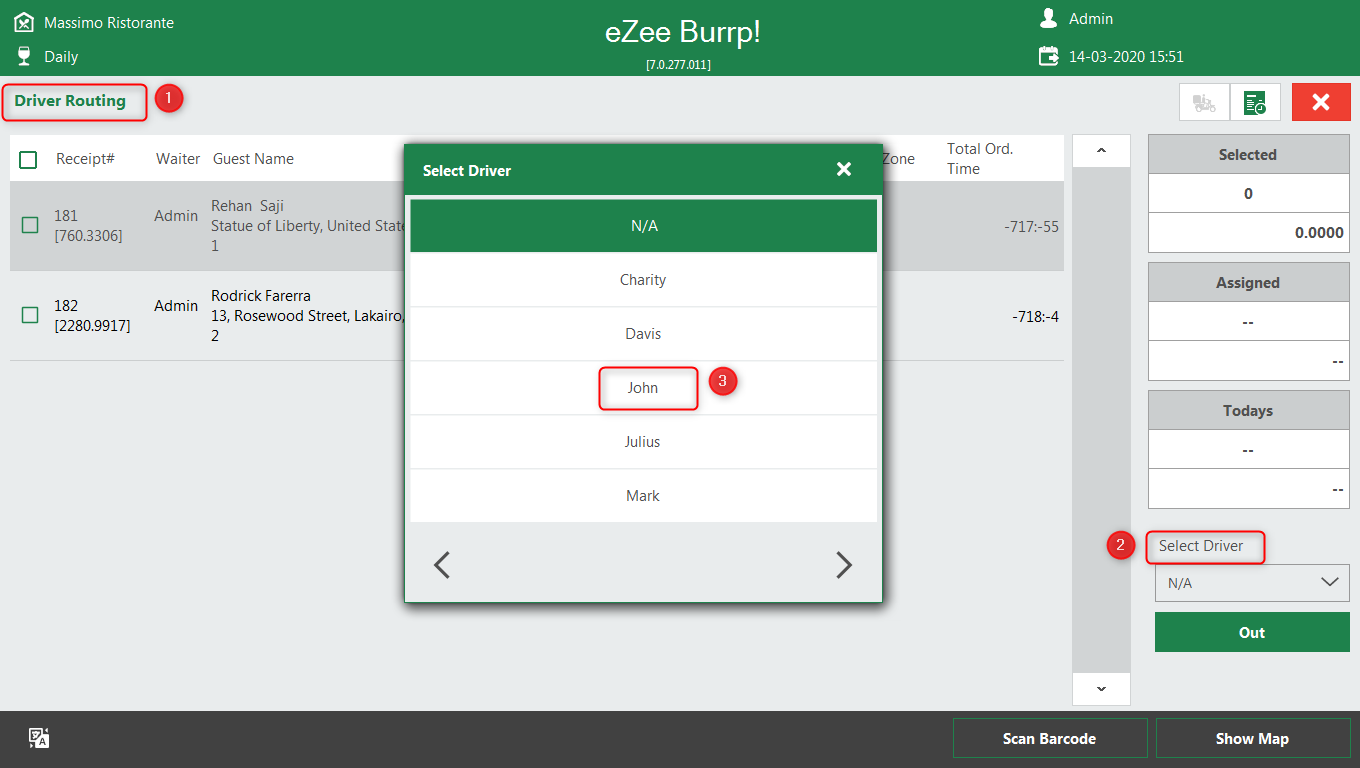Check the box for receipt 182

point(30,315)
